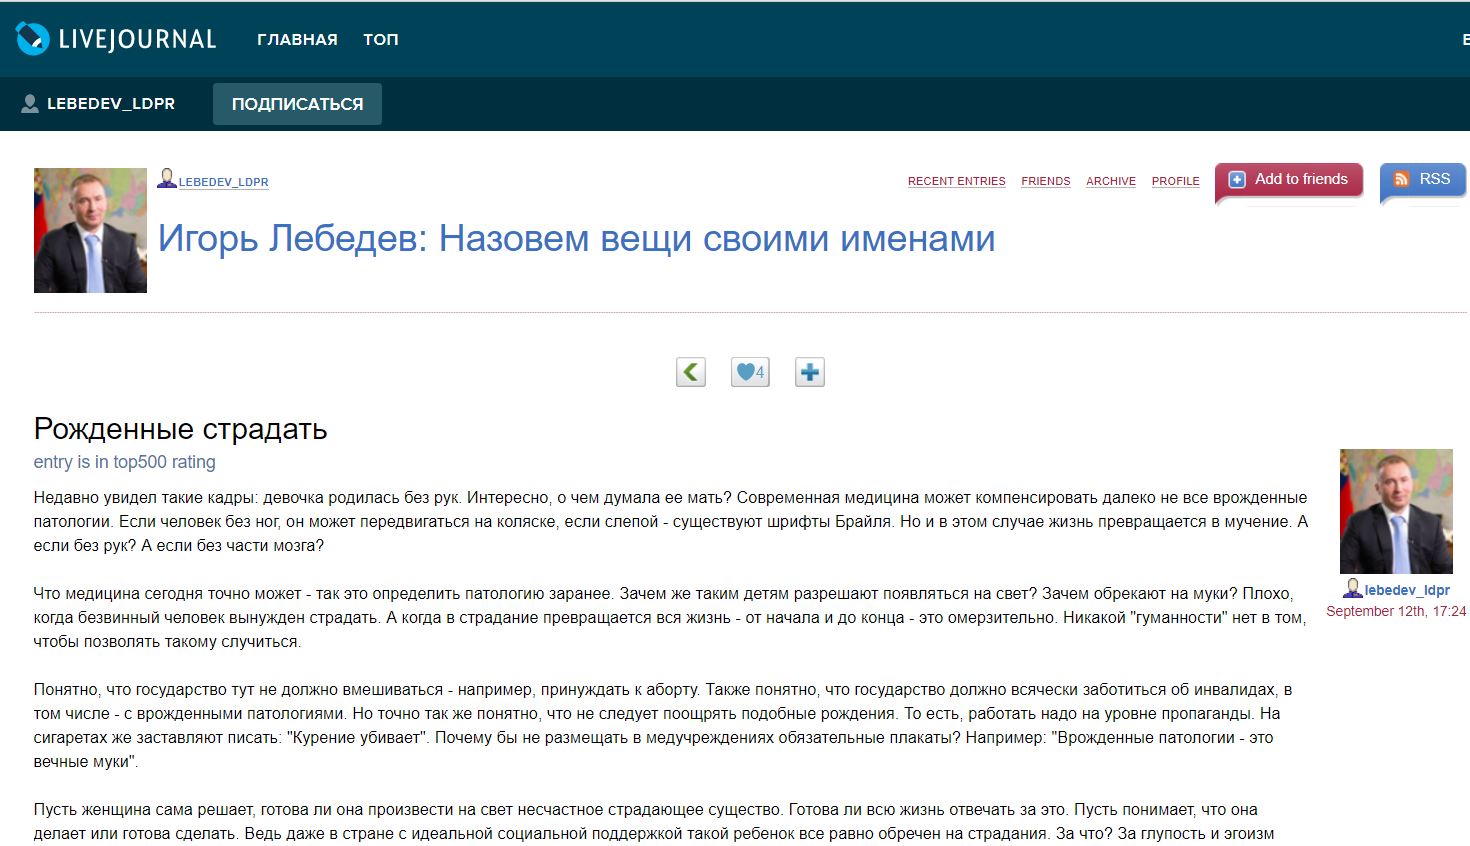Click the journal title Игорь Лебедев heading

point(576,239)
